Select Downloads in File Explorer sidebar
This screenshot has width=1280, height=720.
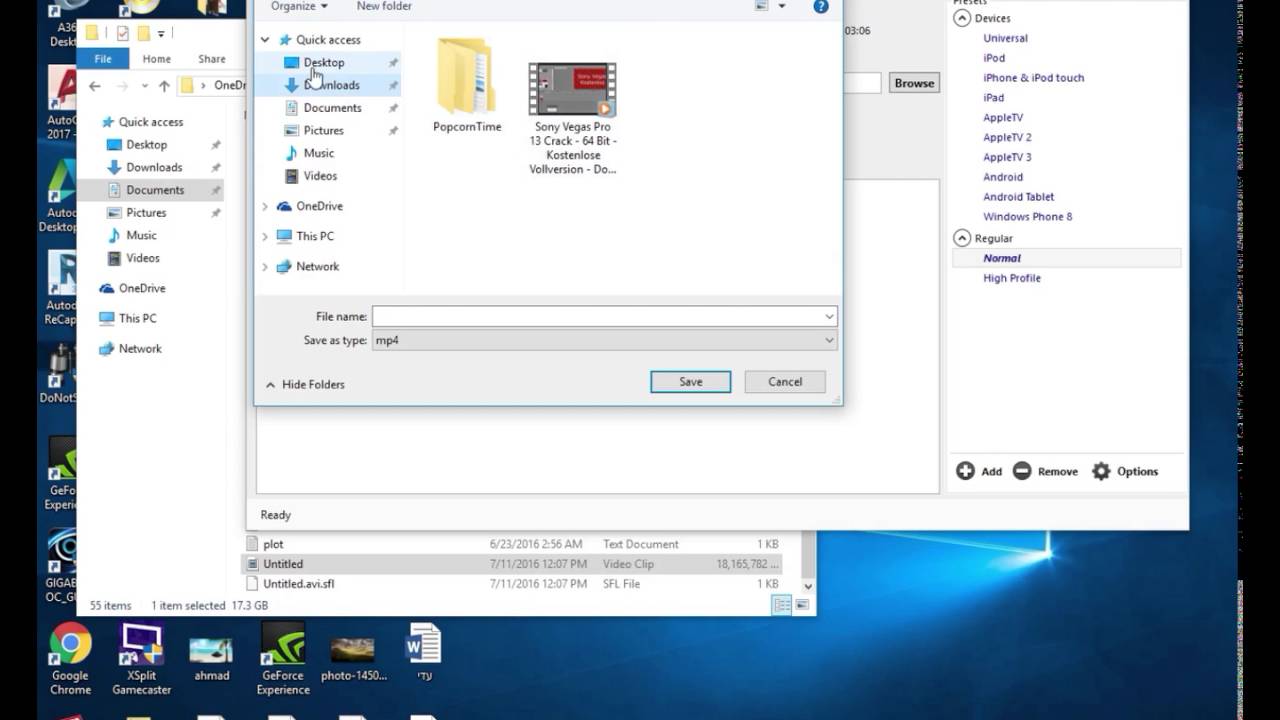(x=154, y=167)
